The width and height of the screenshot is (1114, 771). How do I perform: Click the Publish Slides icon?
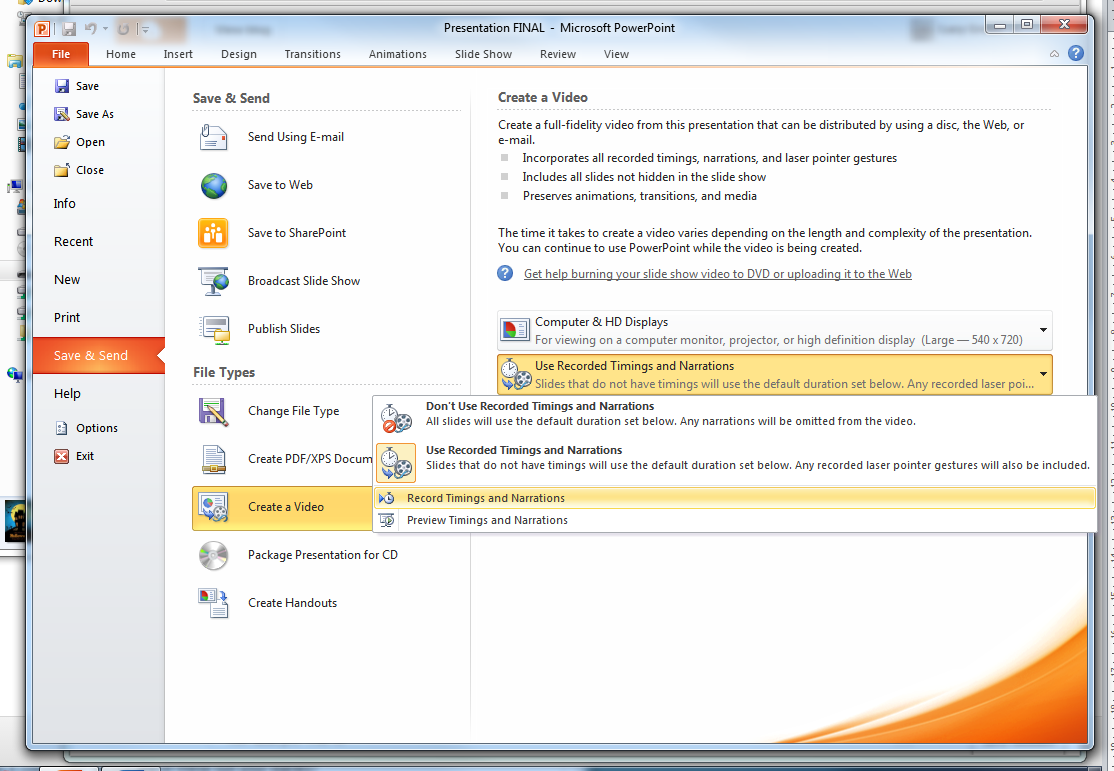point(215,330)
